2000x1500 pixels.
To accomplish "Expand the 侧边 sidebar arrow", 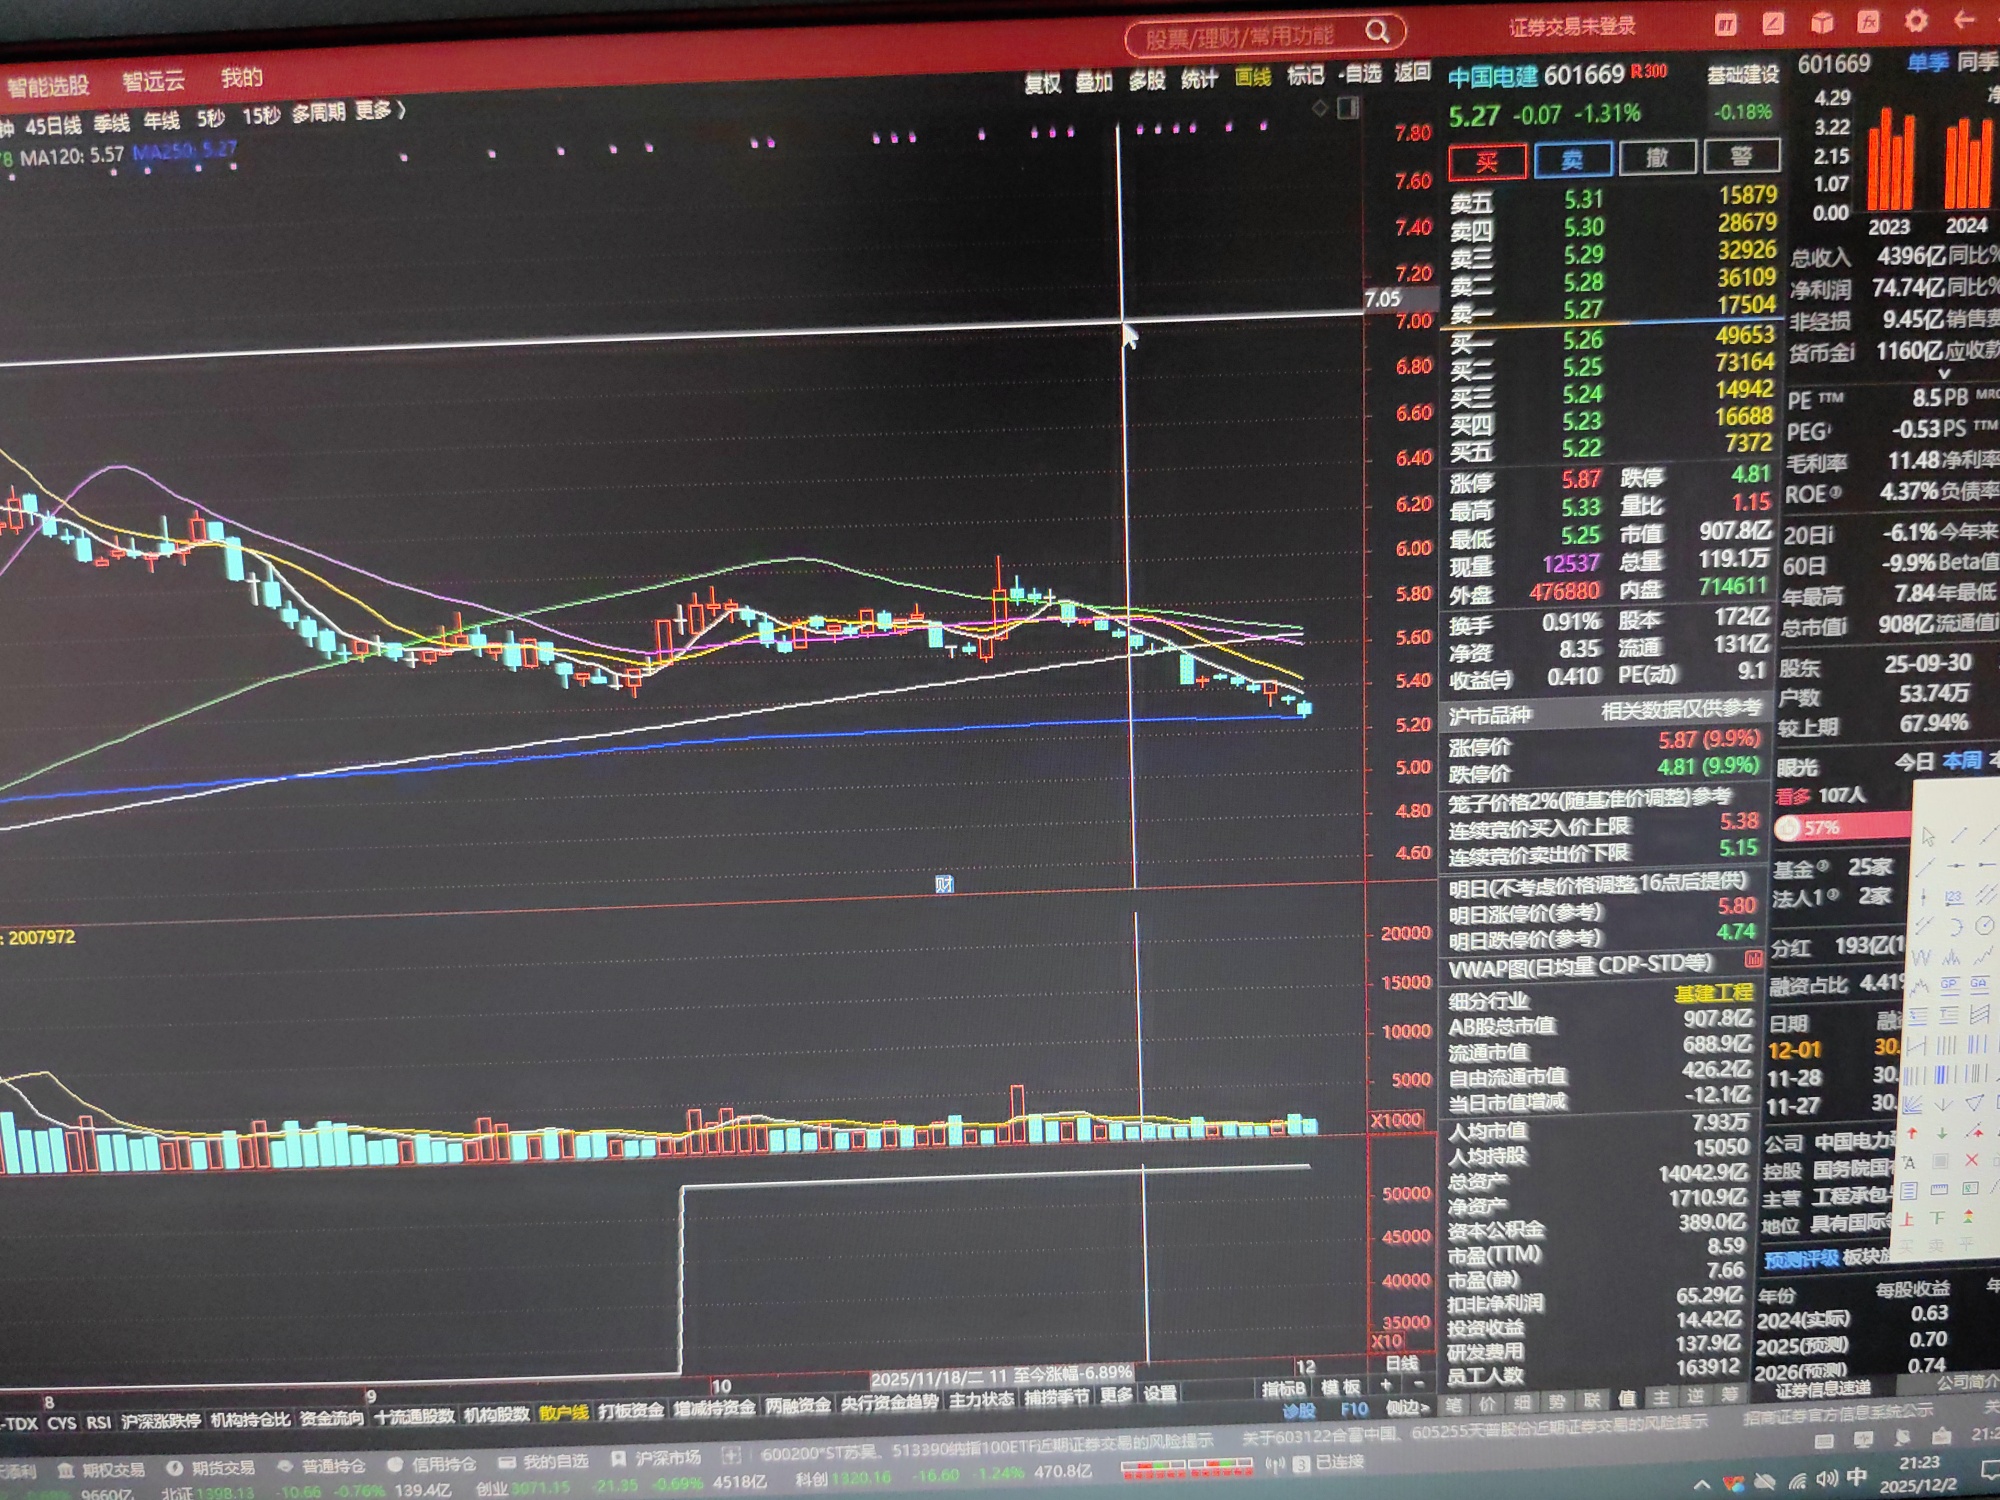I will (1408, 1408).
